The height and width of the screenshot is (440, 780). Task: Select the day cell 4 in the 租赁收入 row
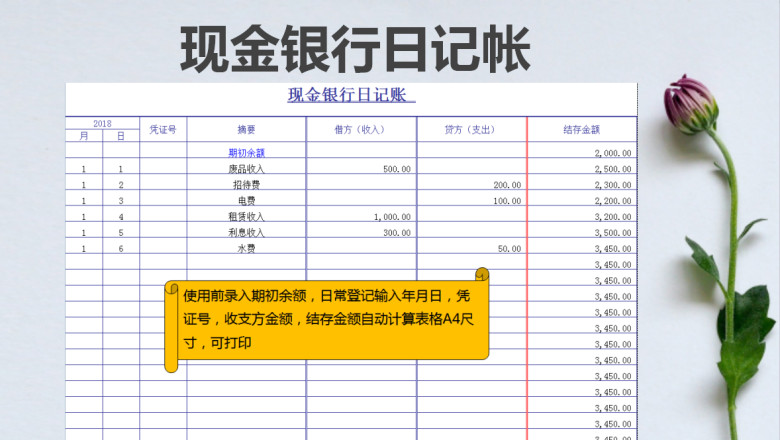[x=121, y=214]
